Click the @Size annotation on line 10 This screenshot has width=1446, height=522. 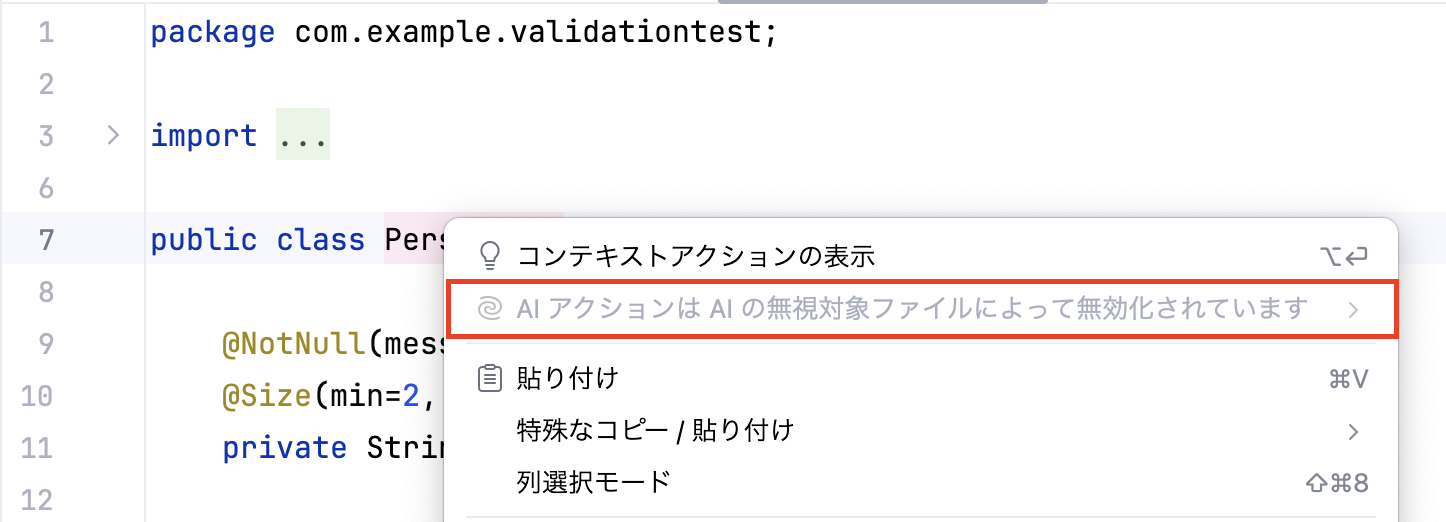tap(267, 397)
